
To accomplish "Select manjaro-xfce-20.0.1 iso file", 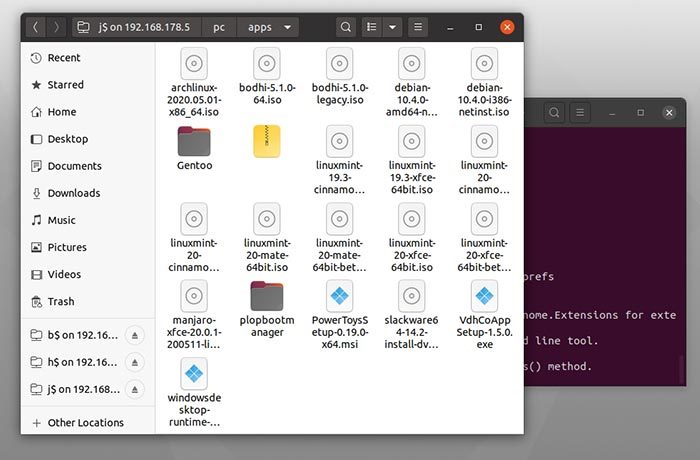I will pos(194,315).
